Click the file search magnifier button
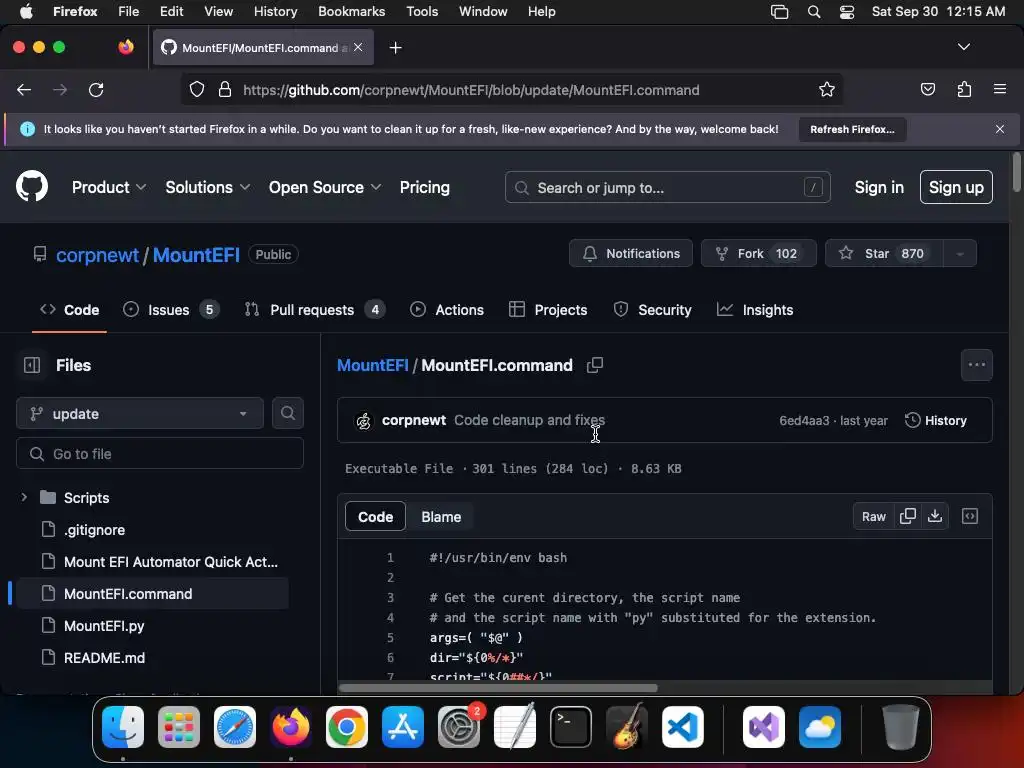This screenshot has height=768, width=1024. click(287, 413)
